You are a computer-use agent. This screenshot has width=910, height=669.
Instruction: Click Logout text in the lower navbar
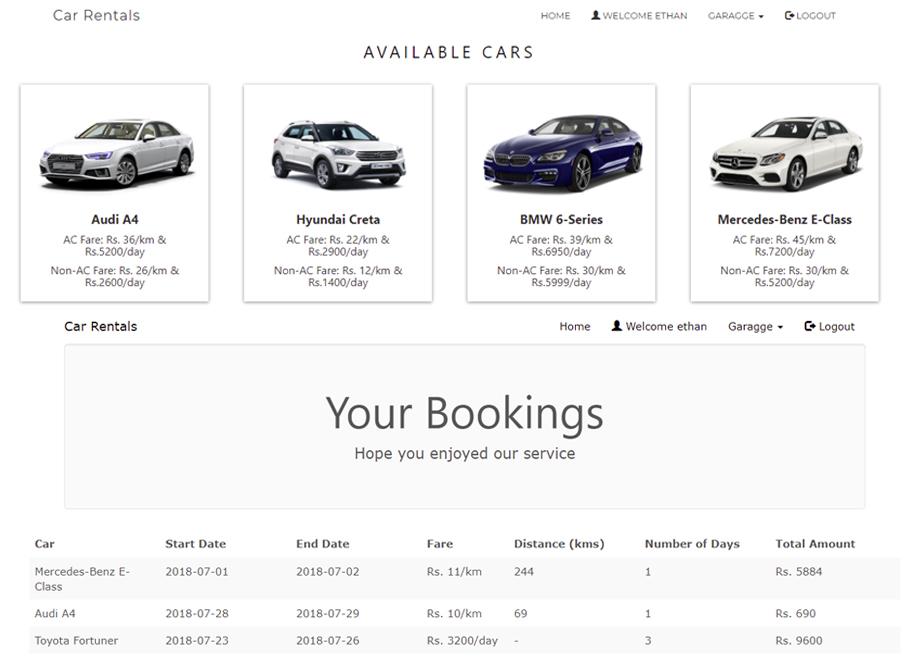[x=836, y=327]
